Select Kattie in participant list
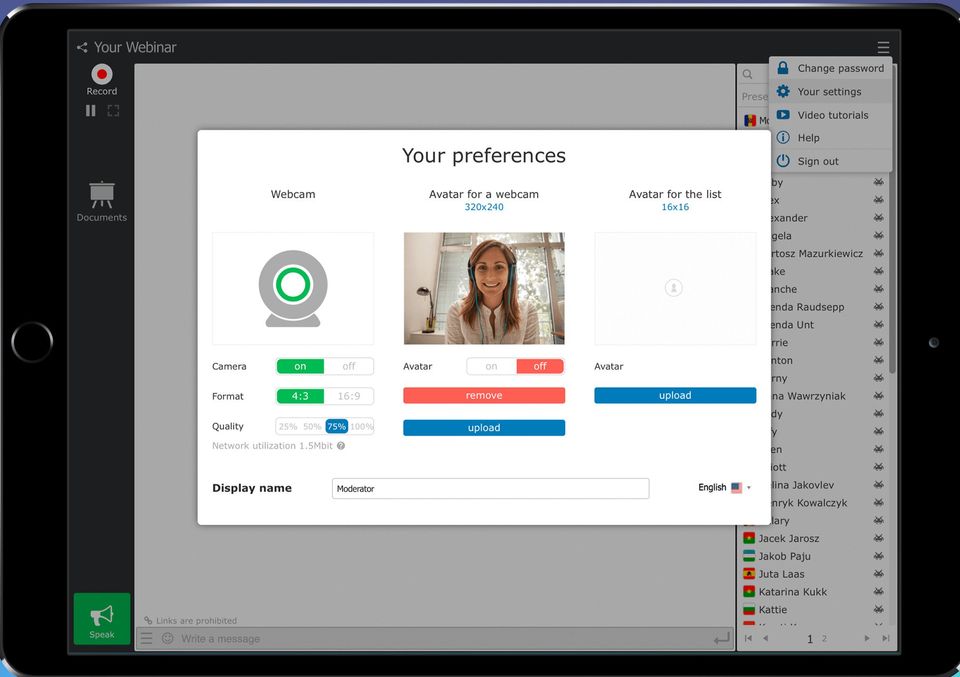This screenshot has height=677, width=960. pos(773,609)
